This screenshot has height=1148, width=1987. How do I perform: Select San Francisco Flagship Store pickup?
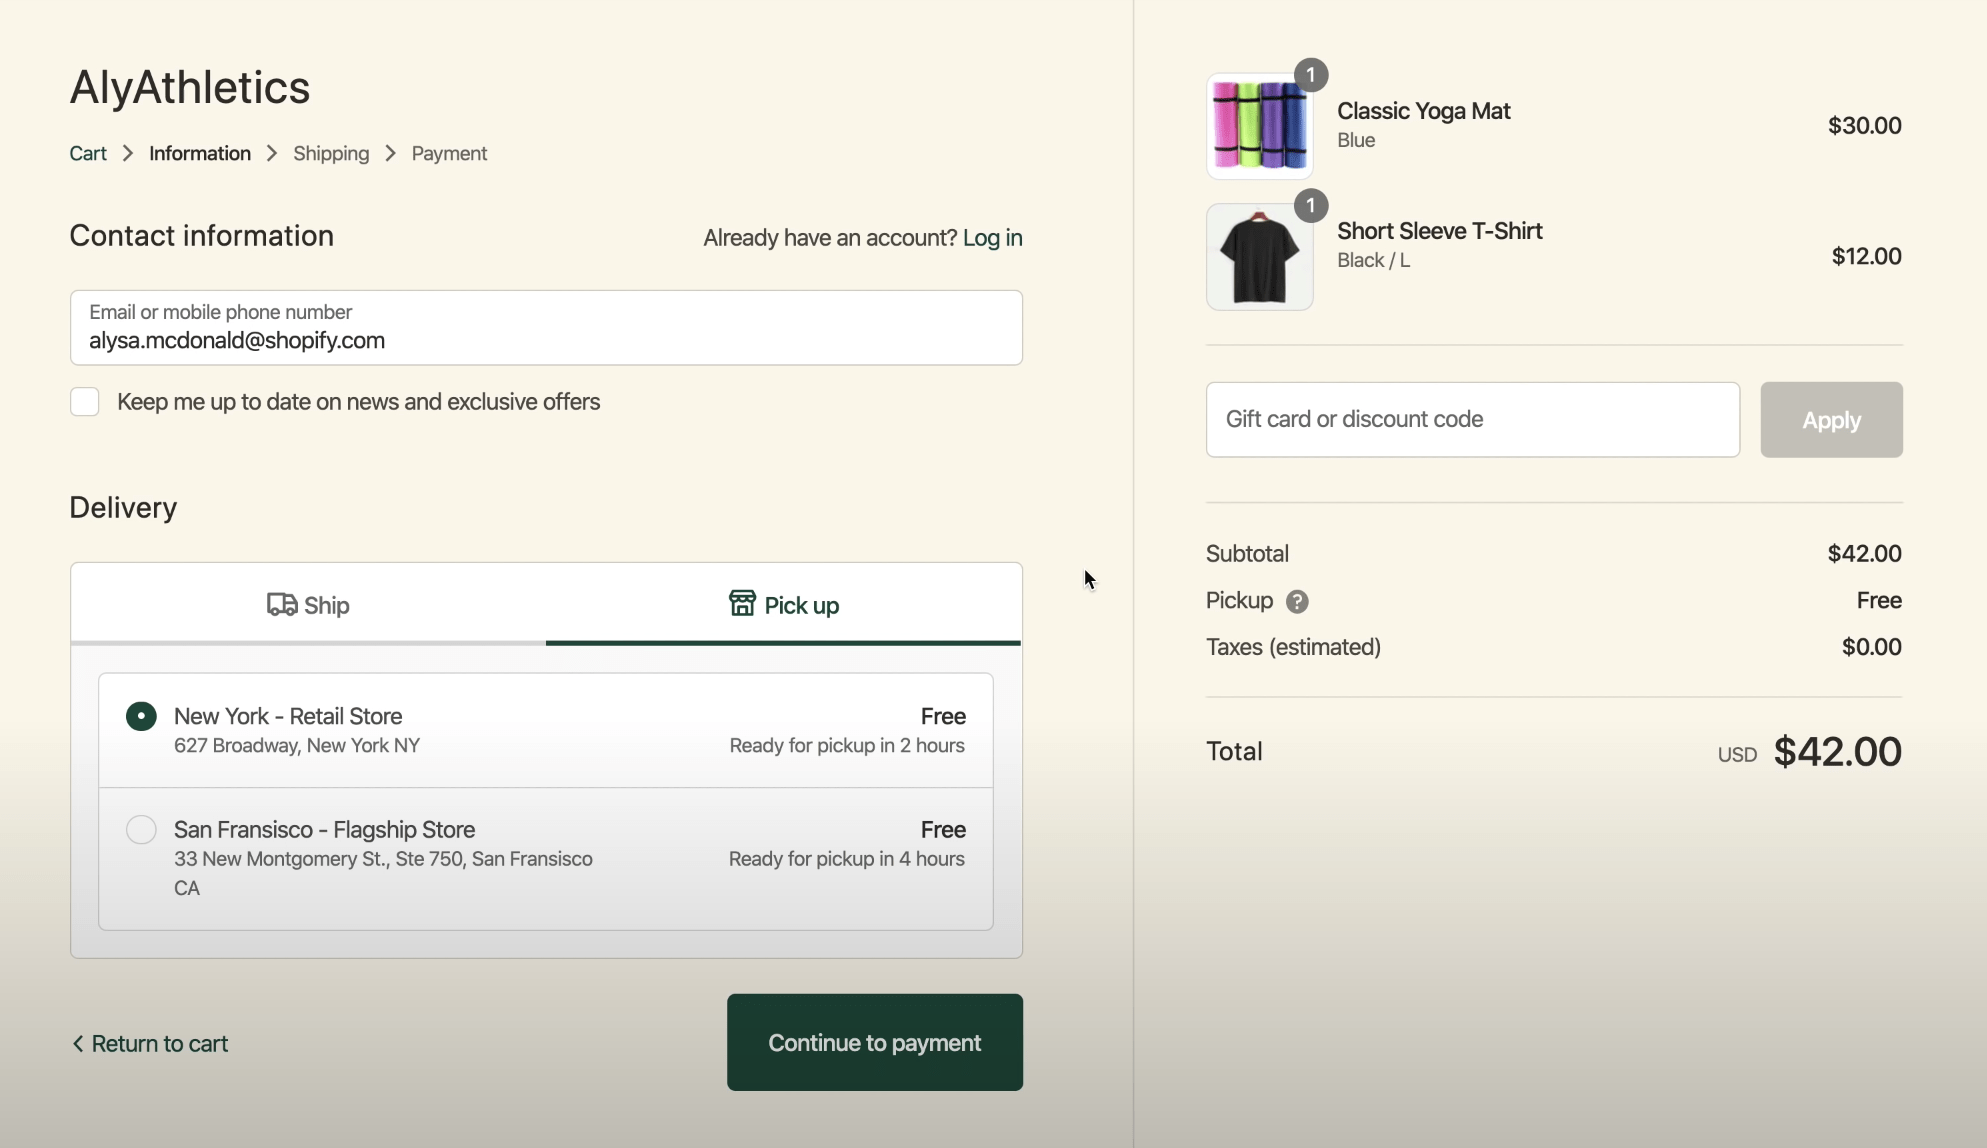tap(141, 830)
